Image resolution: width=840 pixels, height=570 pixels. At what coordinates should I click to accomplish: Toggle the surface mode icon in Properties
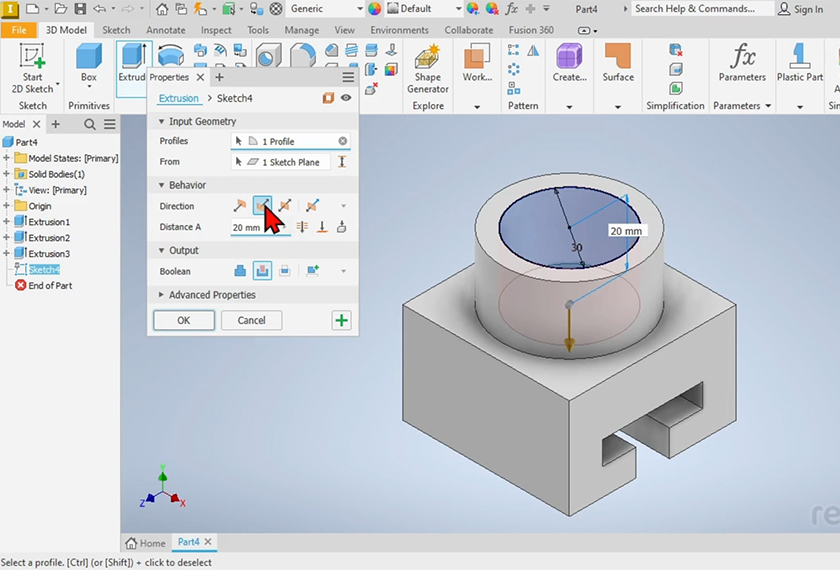click(328, 98)
